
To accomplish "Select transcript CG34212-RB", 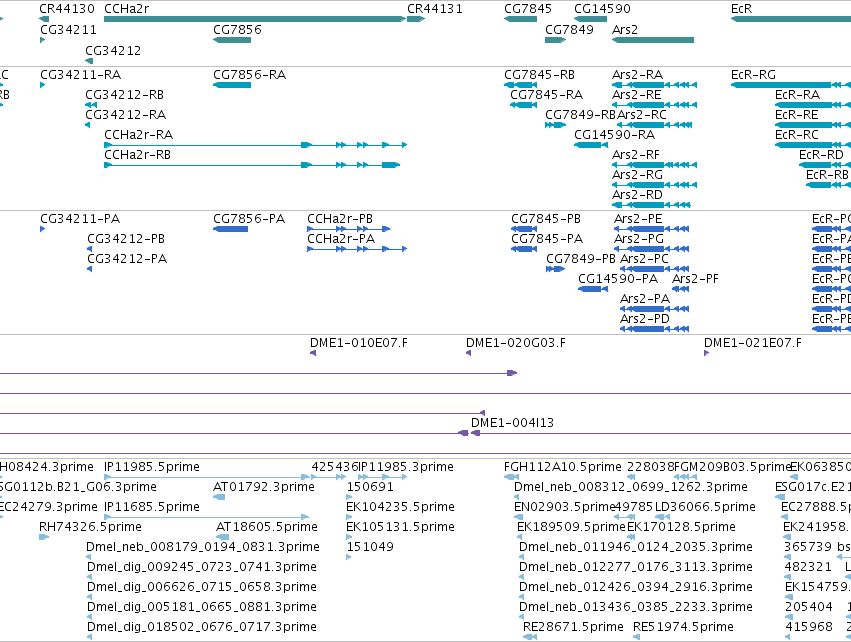I will pyautogui.click(x=91, y=105).
